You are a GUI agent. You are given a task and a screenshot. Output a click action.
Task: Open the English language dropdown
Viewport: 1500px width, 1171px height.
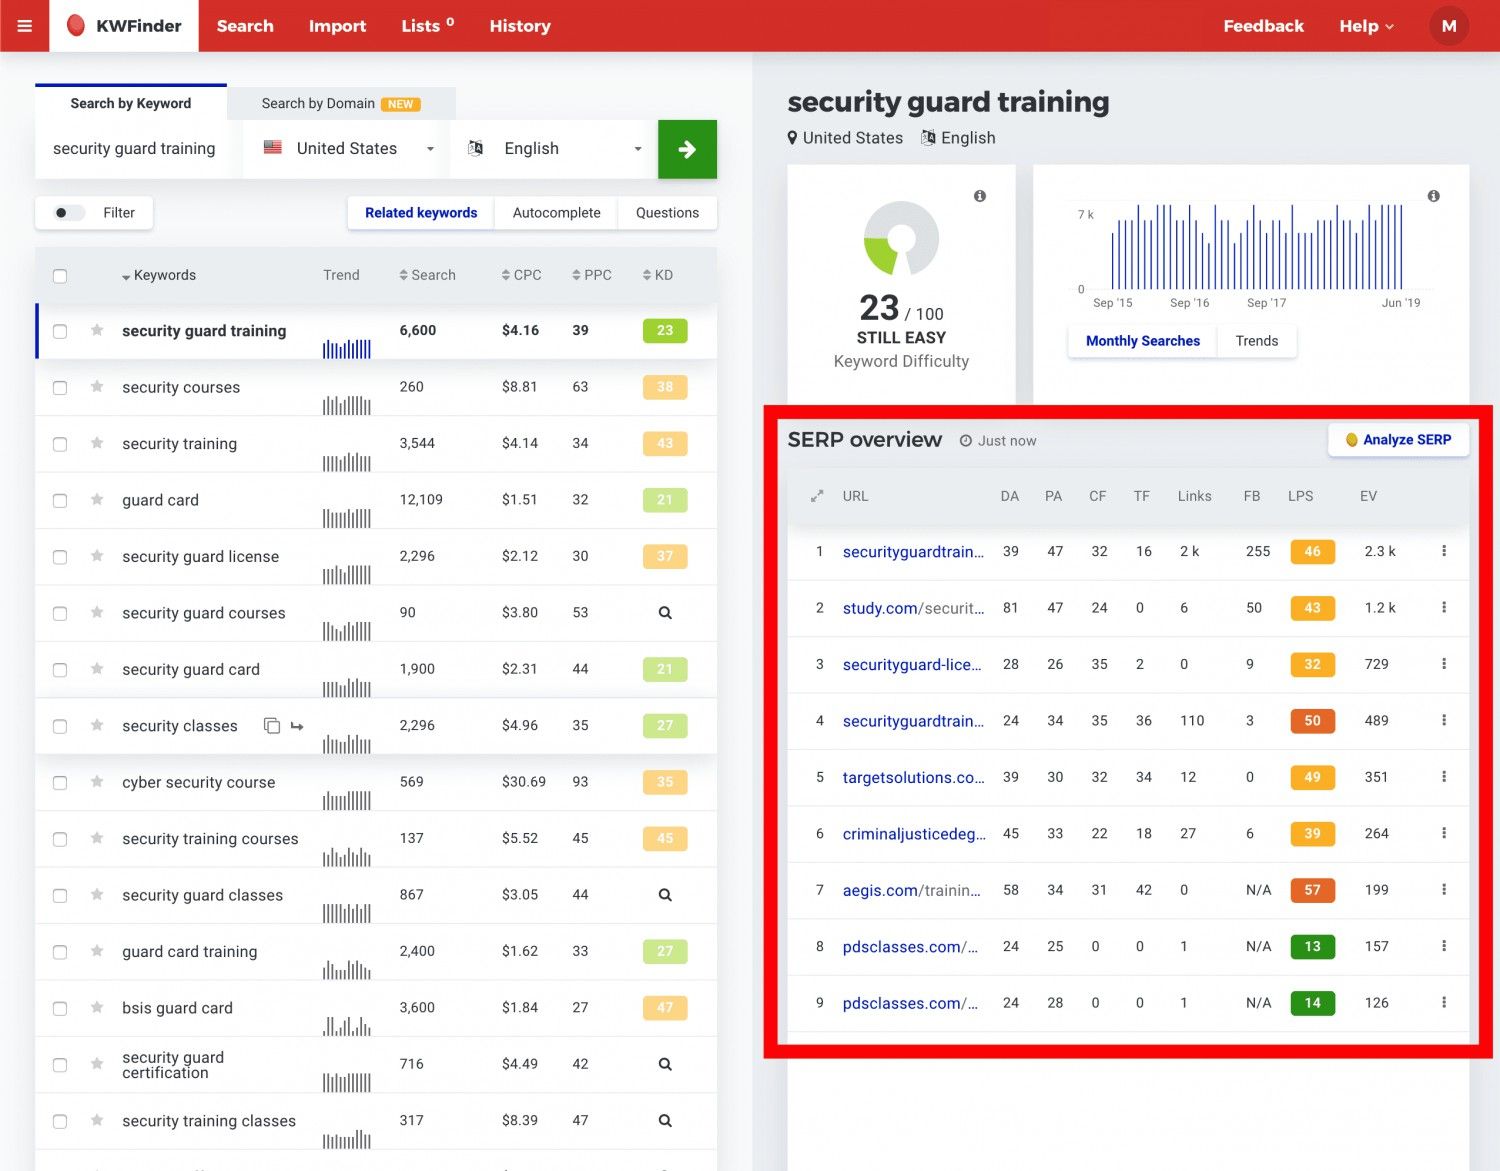pyautogui.click(x=554, y=149)
